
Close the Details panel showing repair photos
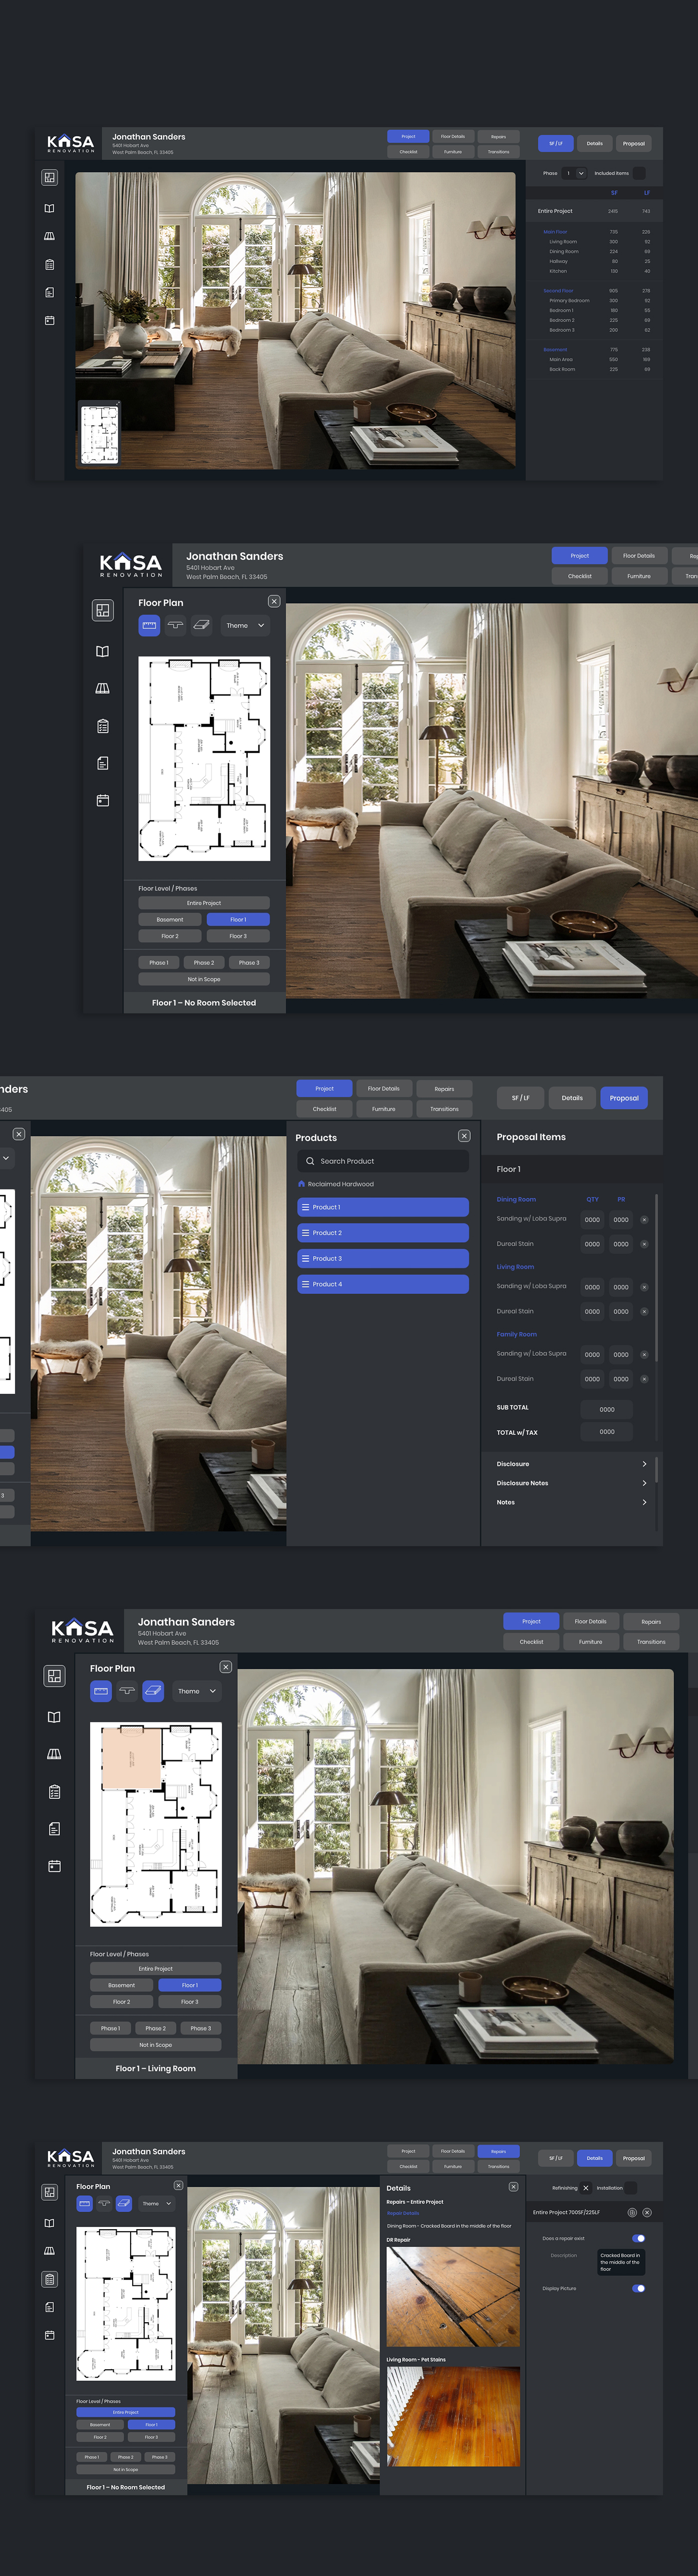(x=513, y=2186)
